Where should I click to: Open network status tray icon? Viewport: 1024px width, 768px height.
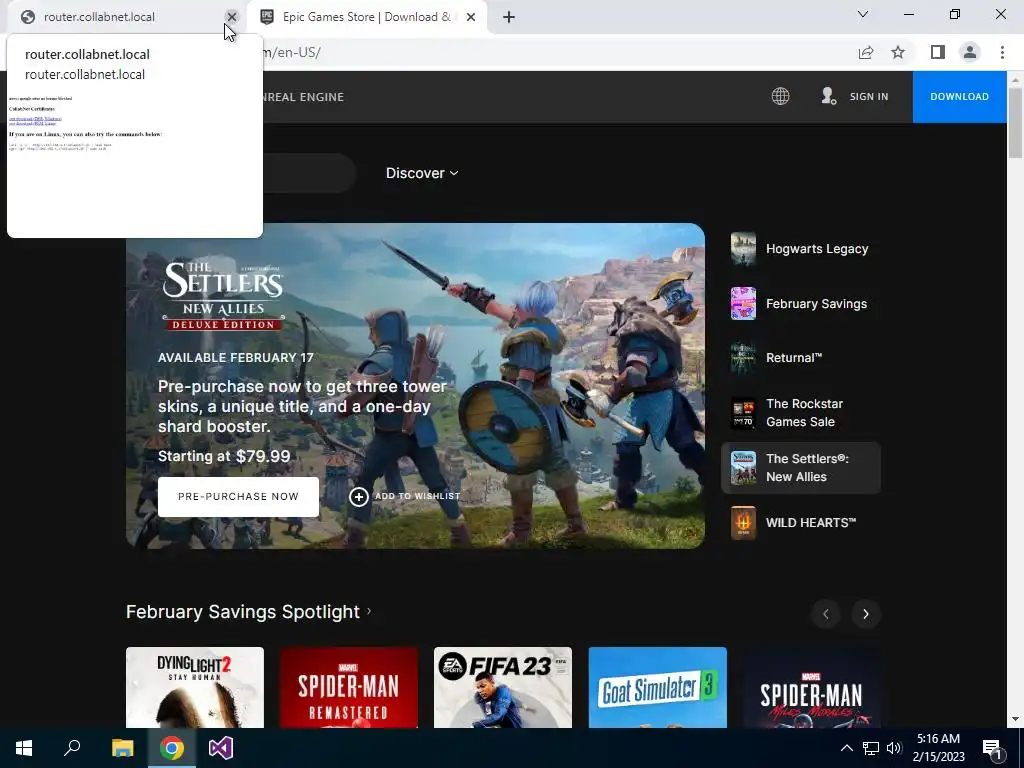(871, 748)
